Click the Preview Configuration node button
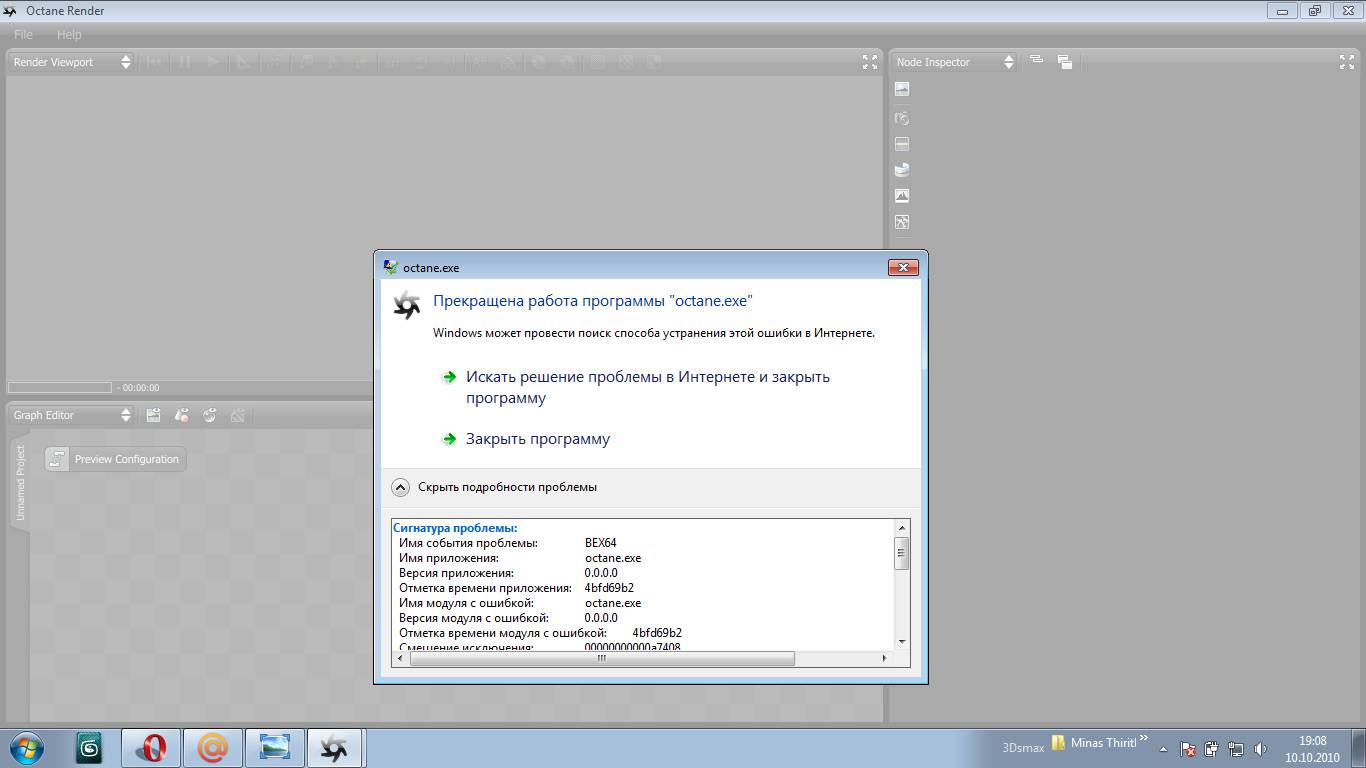Screen dimensions: 1366x768 115,459
